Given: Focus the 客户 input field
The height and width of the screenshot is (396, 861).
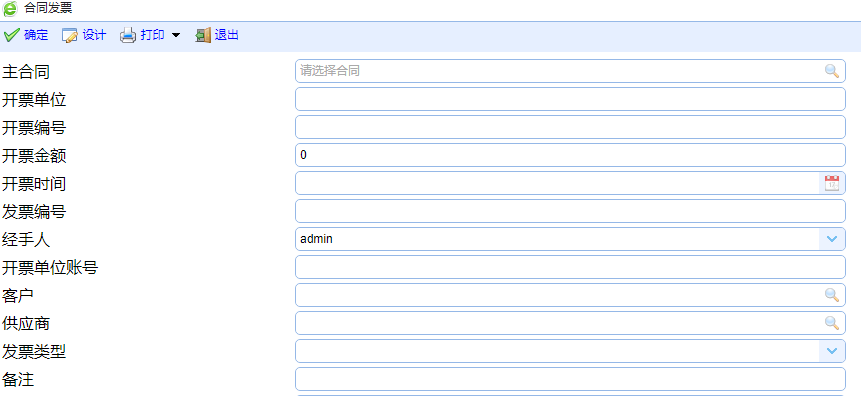Looking at the screenshot, I should tap(571, 295).
